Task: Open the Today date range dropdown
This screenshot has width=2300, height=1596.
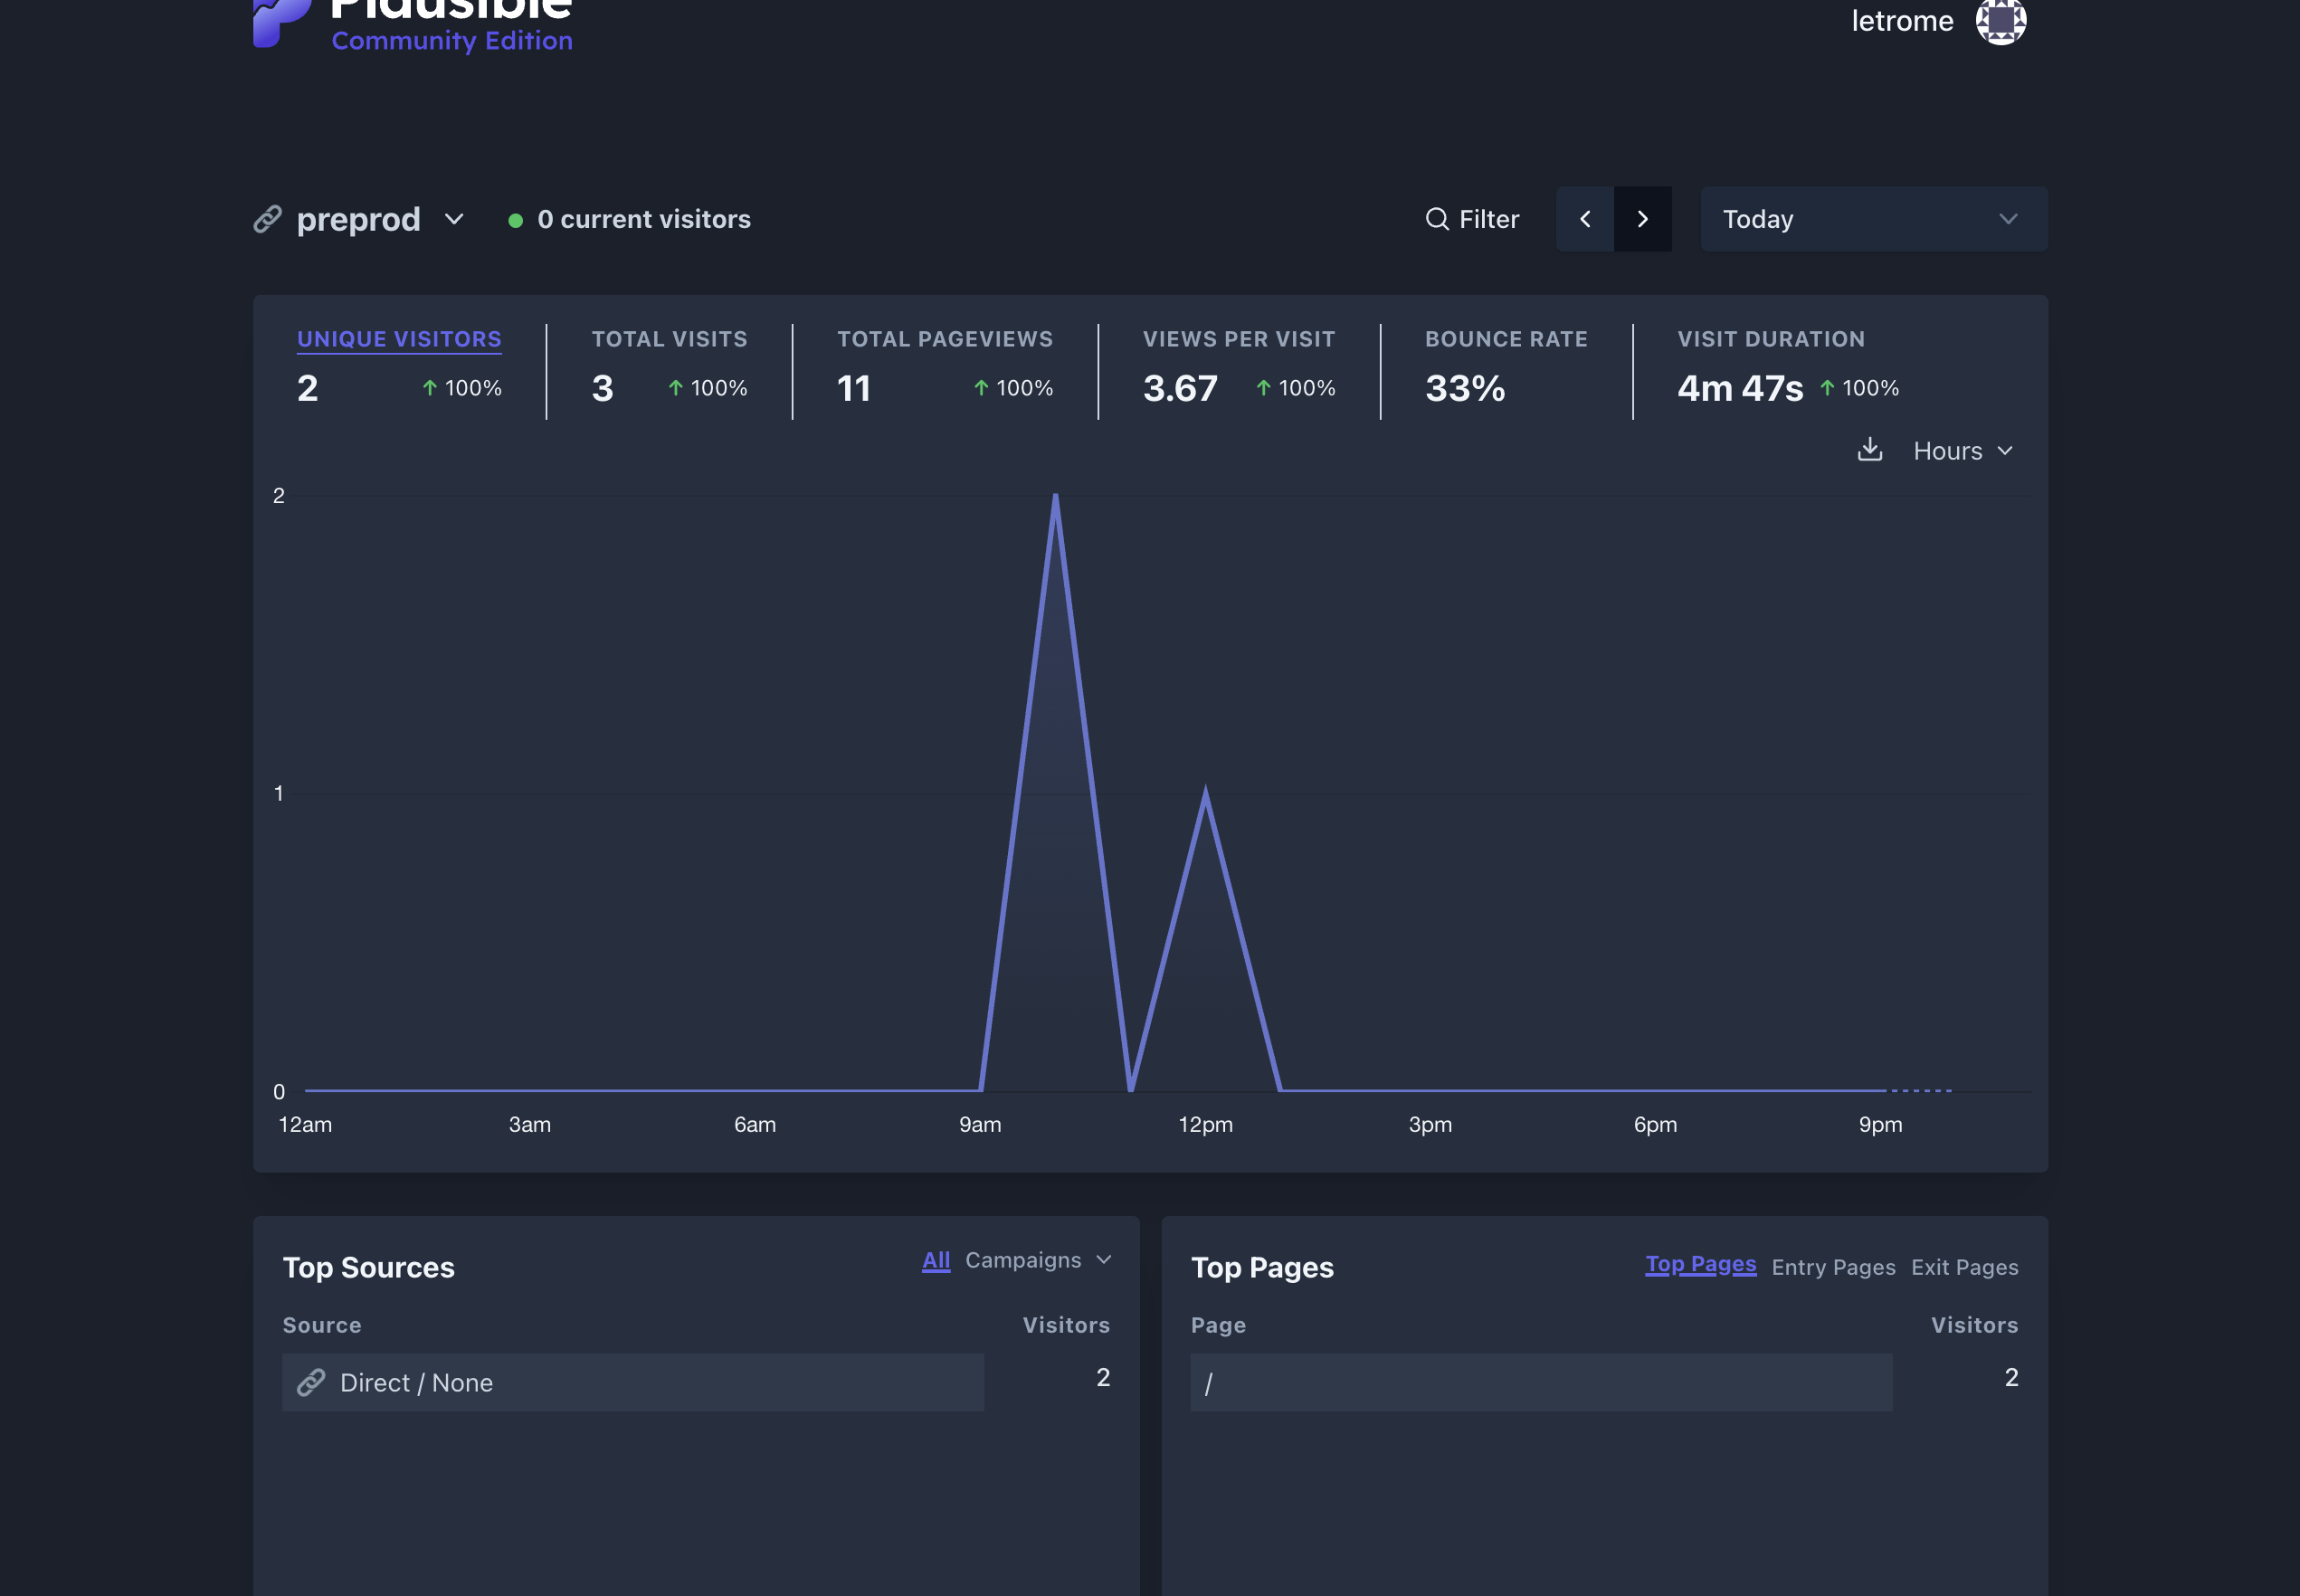Action: 1872,219
